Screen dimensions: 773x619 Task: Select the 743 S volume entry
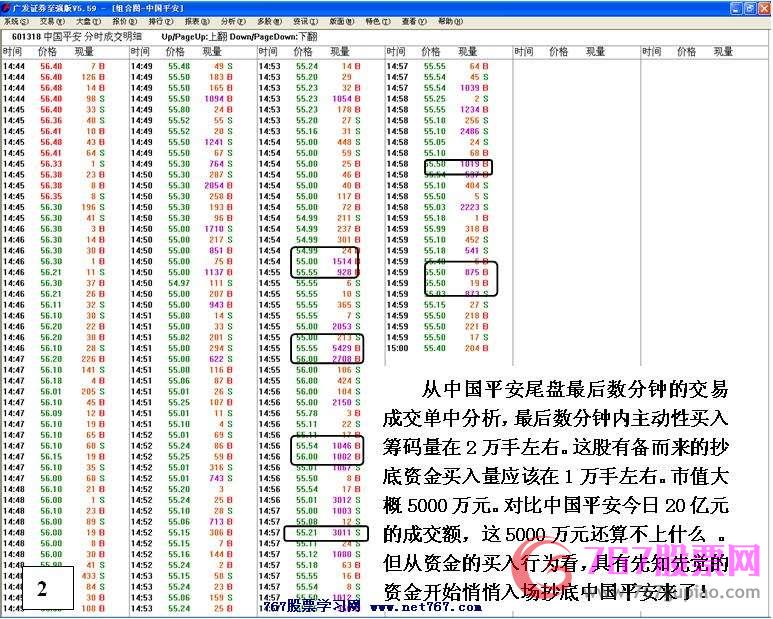point(221,479)
